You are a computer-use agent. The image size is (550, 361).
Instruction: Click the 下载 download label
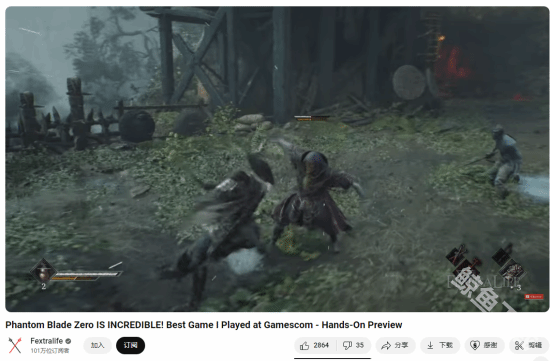(x=446, y=346)
